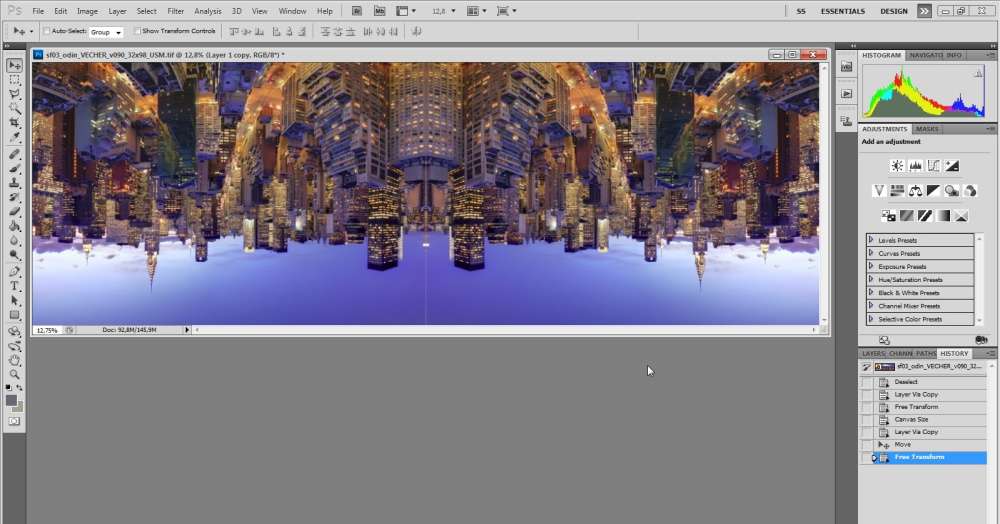Pick the Zoom tool in the toolbox
The width and height of the screenshot is (1000, 524).
[15, 374]
